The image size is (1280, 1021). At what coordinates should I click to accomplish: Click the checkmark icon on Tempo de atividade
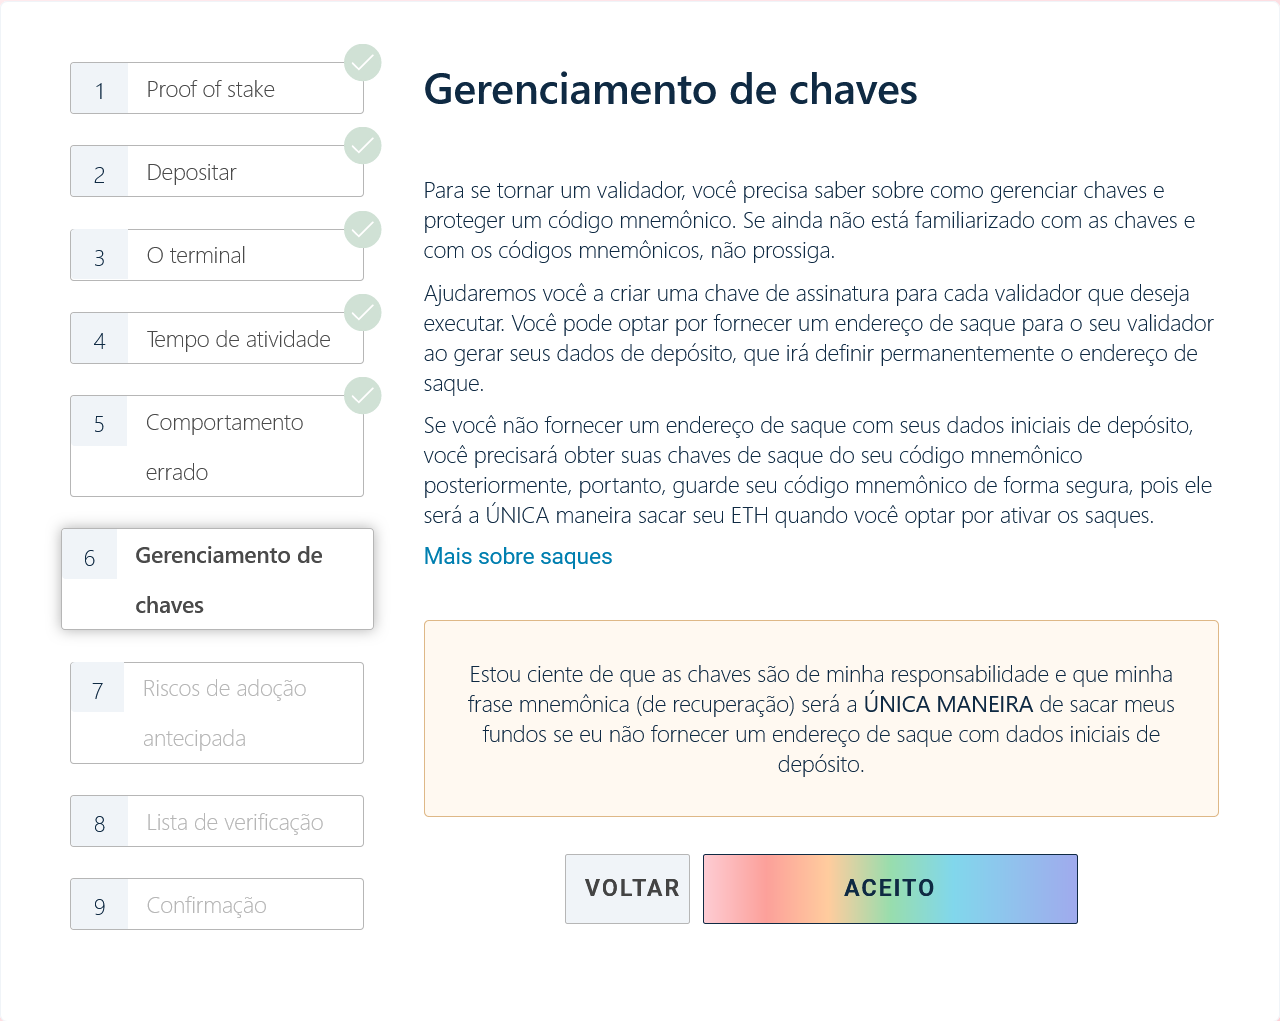(362, 312)
